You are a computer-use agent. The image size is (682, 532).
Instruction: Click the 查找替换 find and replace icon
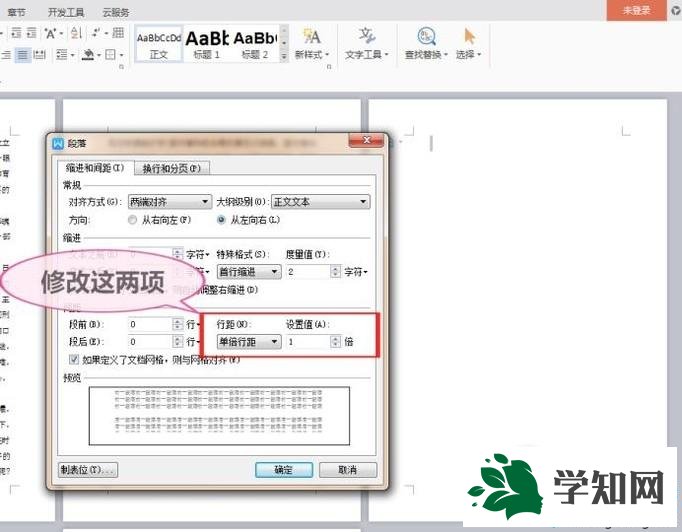[426, 37]
